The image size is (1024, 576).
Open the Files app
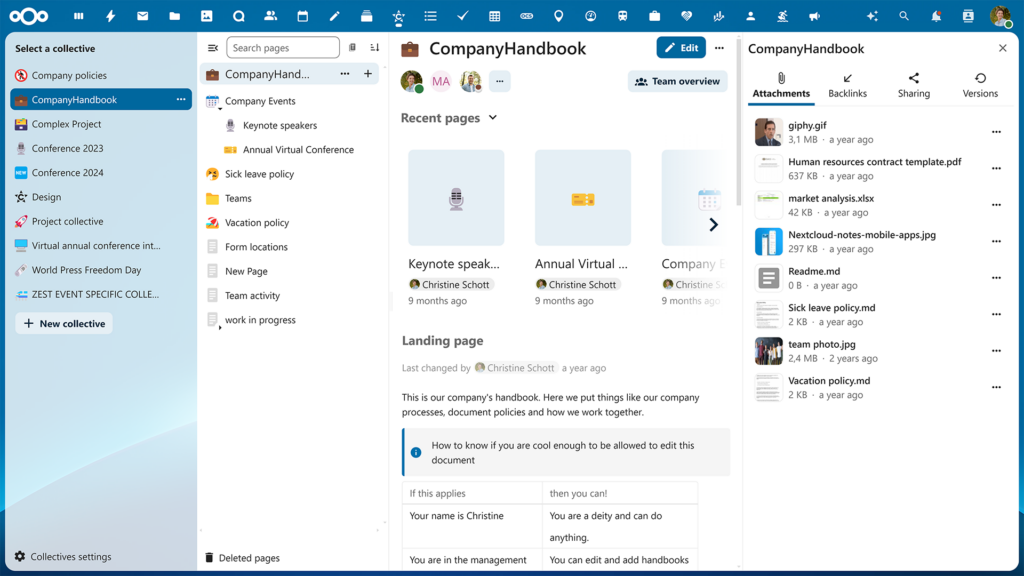pos(175,15)
